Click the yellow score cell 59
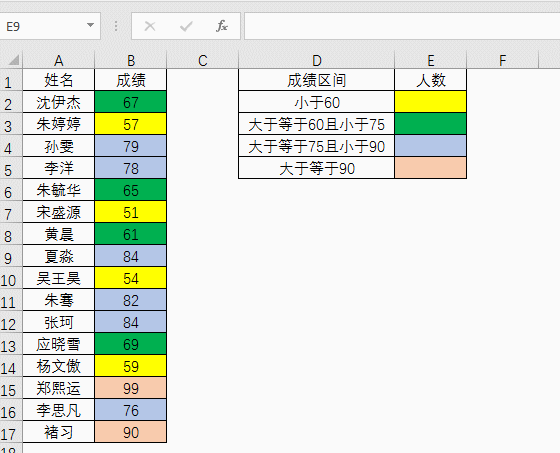The image size is (560, 453). [131, 366]
